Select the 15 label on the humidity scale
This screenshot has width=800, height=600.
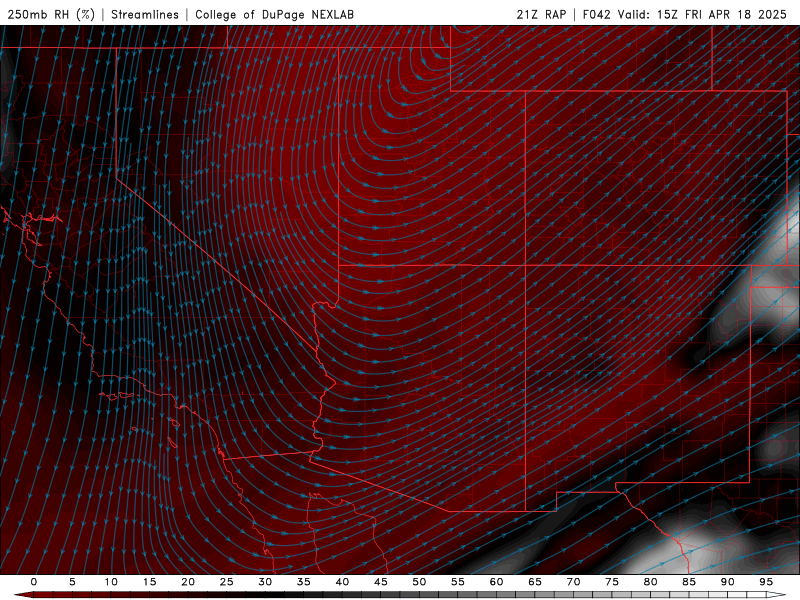pyautogui.click(x=149, y=582)
